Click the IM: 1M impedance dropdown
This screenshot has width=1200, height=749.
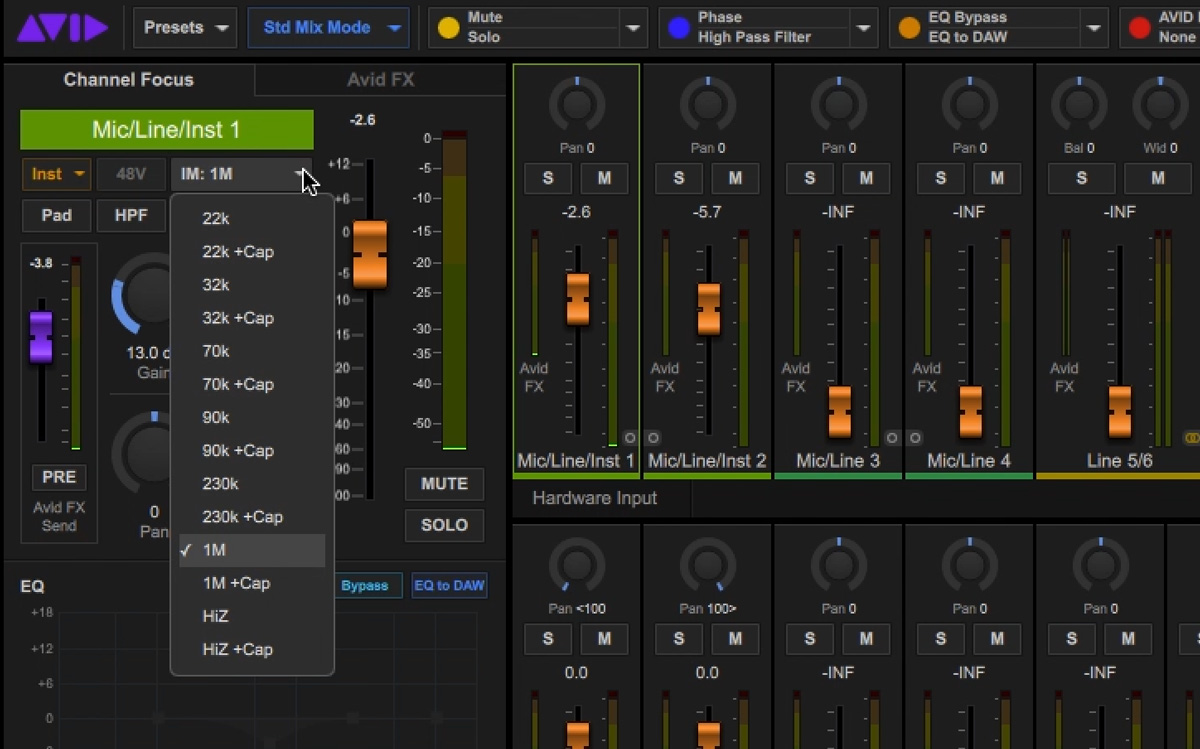click(241, 174)
